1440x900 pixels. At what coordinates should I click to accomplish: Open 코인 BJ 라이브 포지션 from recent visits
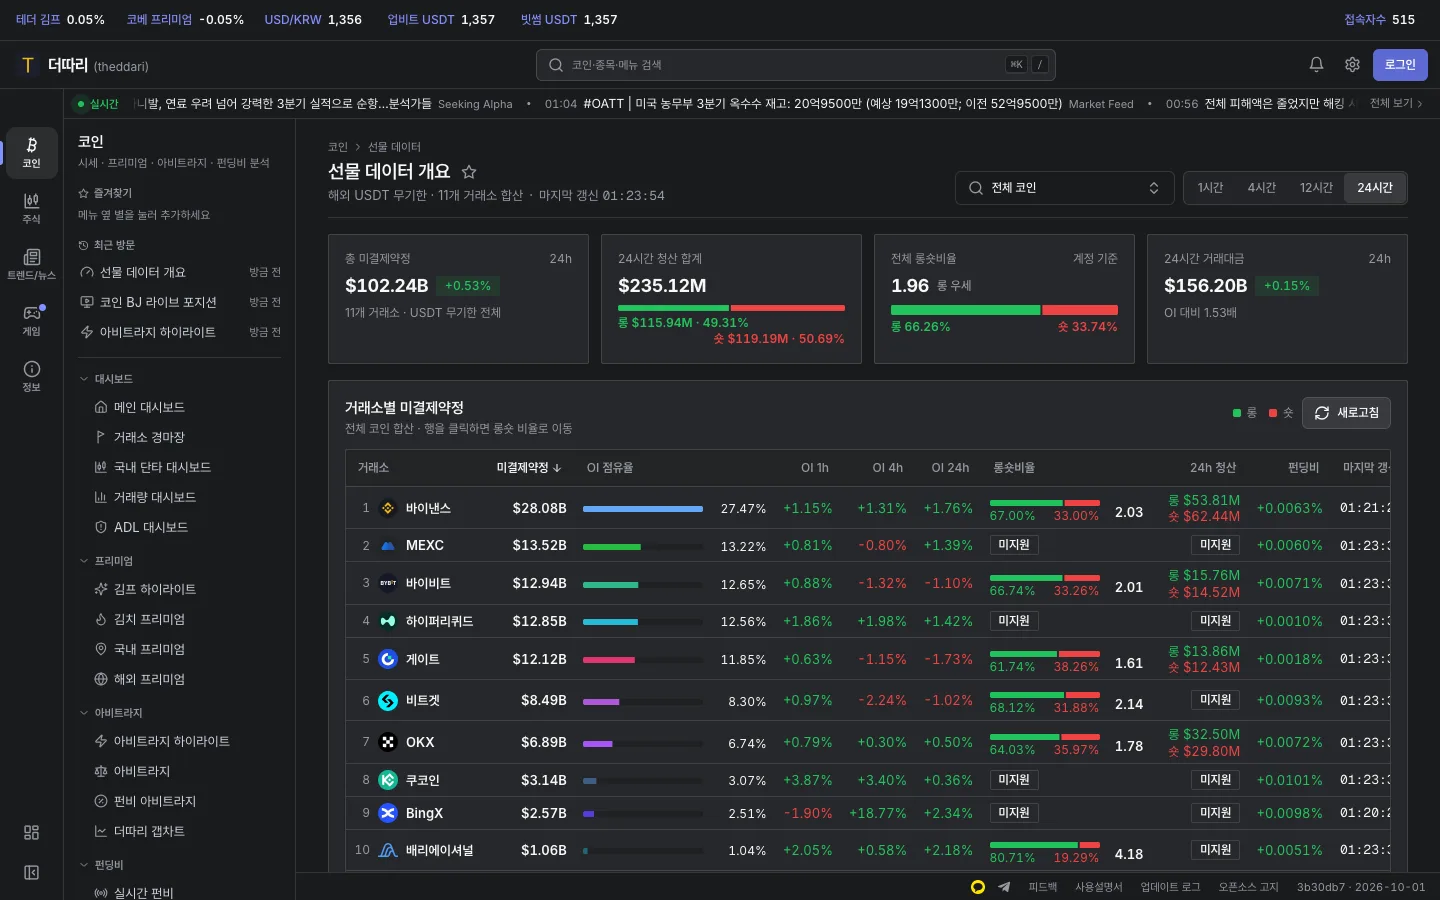coord(180,302)
